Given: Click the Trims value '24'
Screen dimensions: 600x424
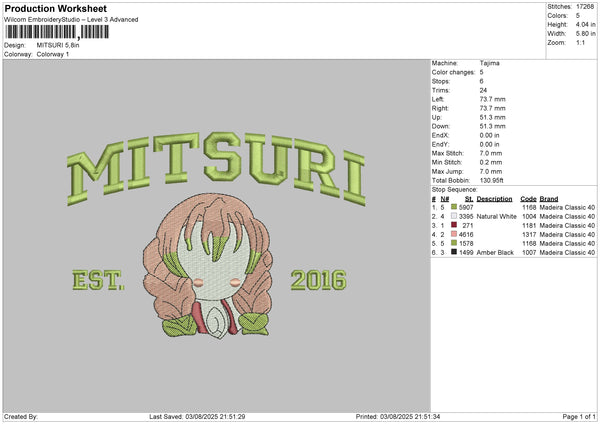Looking at the screenshot, I should tap(483, 90).
